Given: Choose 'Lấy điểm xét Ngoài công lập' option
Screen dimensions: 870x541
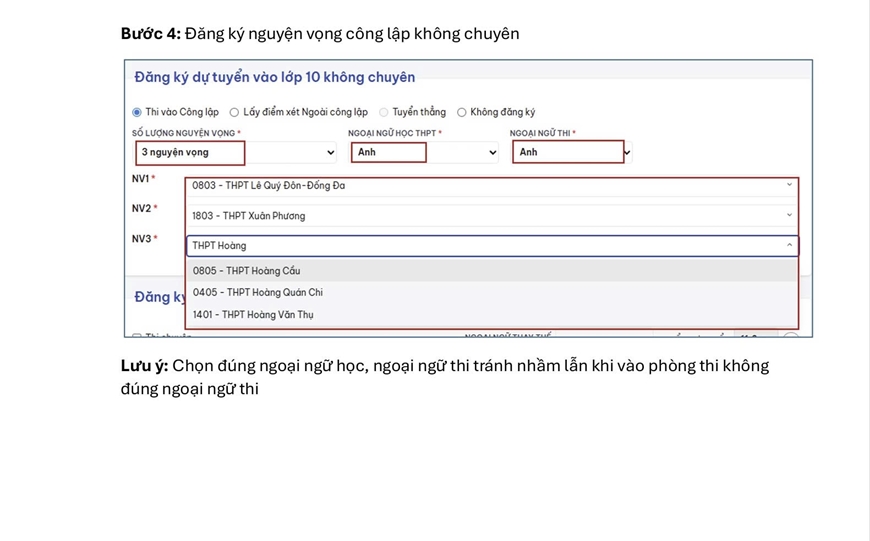Looking at the screenshot, I should 234,112.
